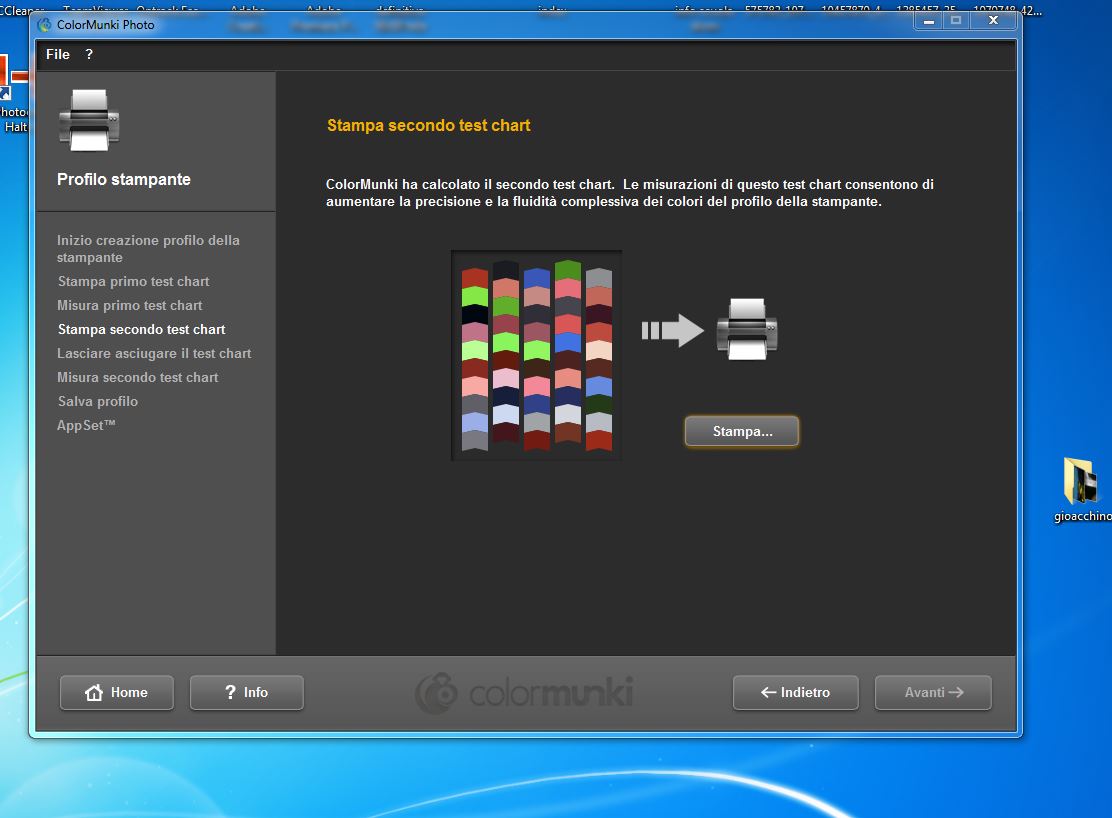
Task: Click the printer icon beside the arrow
Action: point(747,329)
